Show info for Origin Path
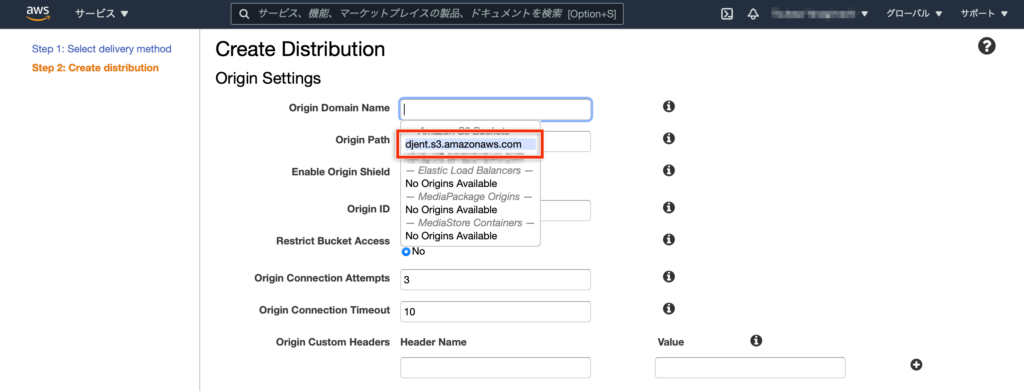 (x=668, y=138)
